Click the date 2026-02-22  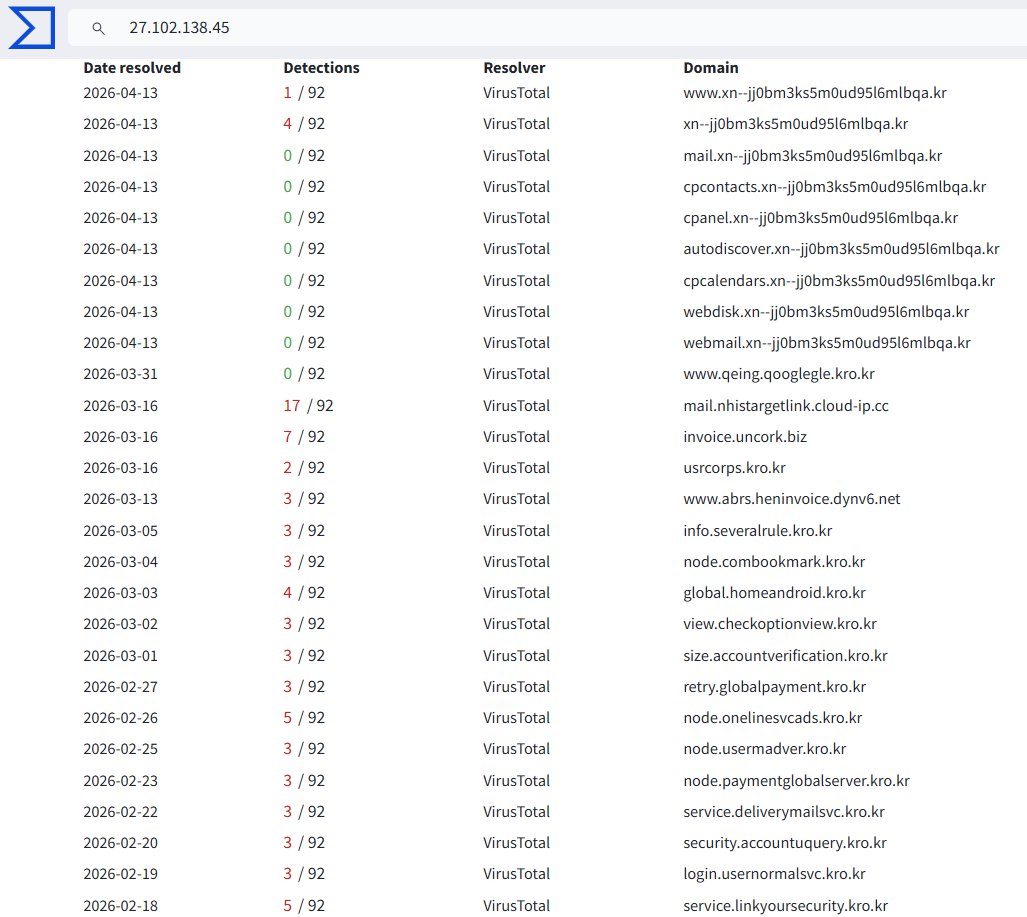click(121, 812)
